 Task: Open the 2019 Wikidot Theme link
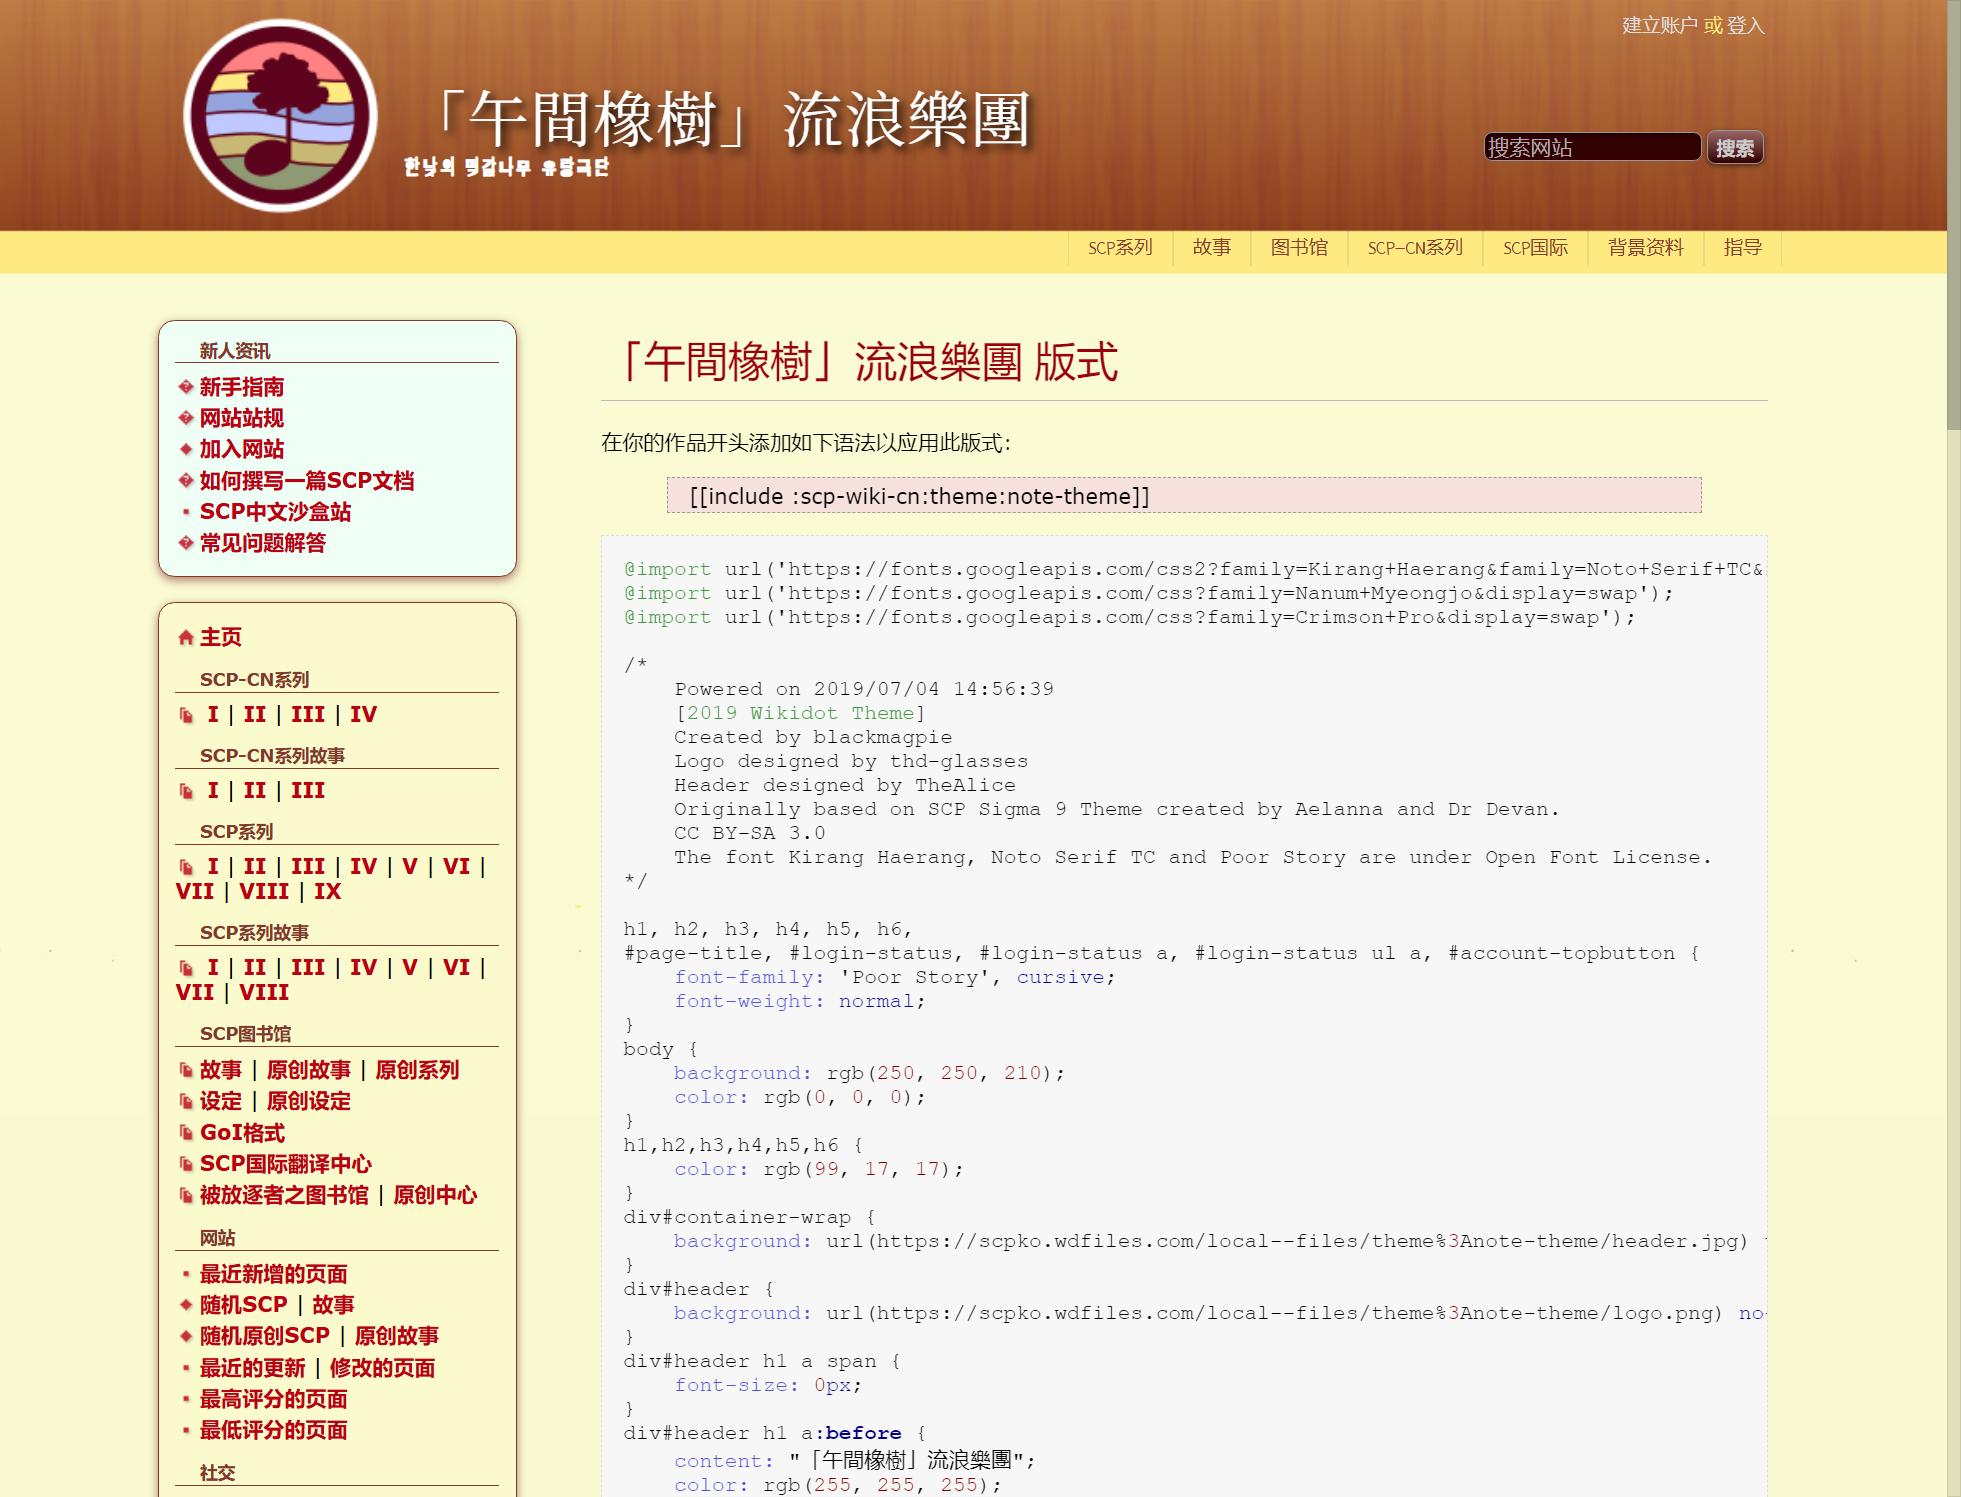(800, 713)
